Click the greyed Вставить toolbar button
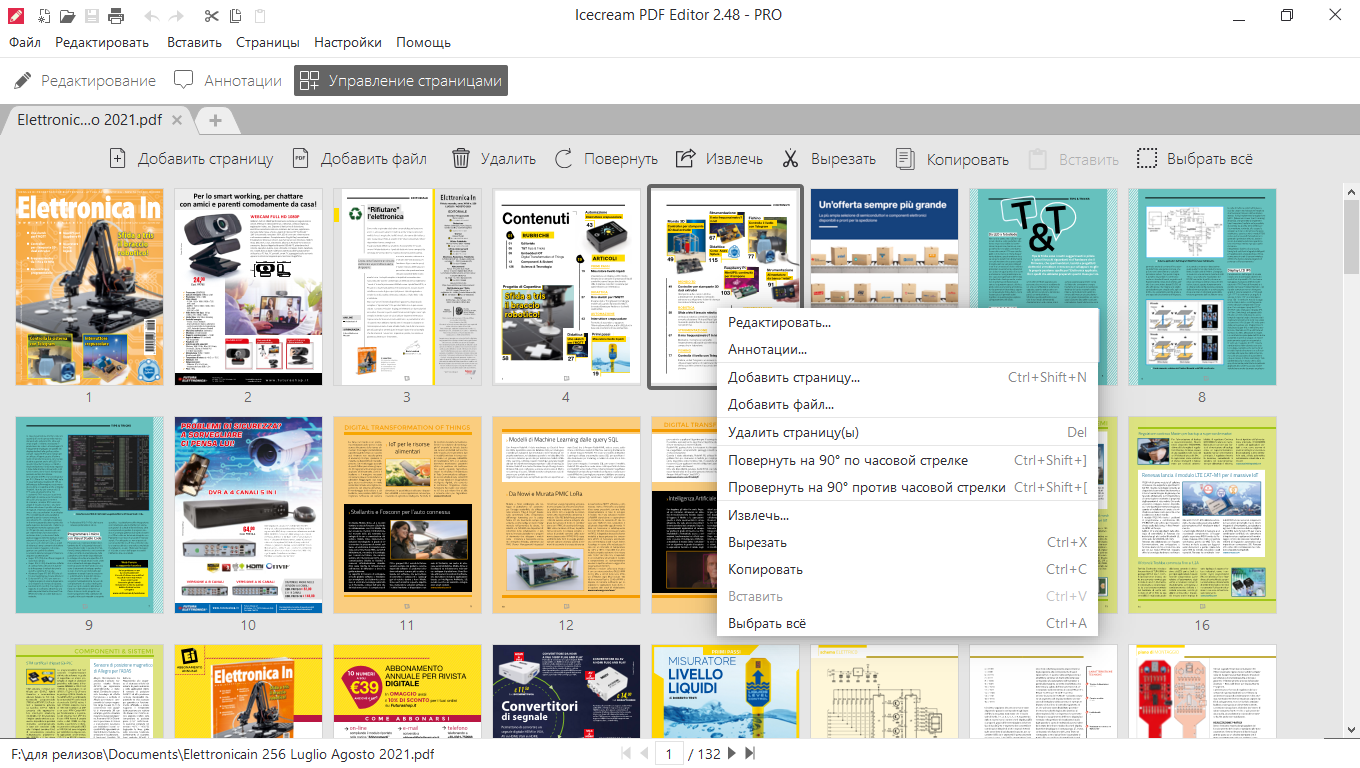1360x768 pixels. pyautogui.click(x=1074, y=159)
